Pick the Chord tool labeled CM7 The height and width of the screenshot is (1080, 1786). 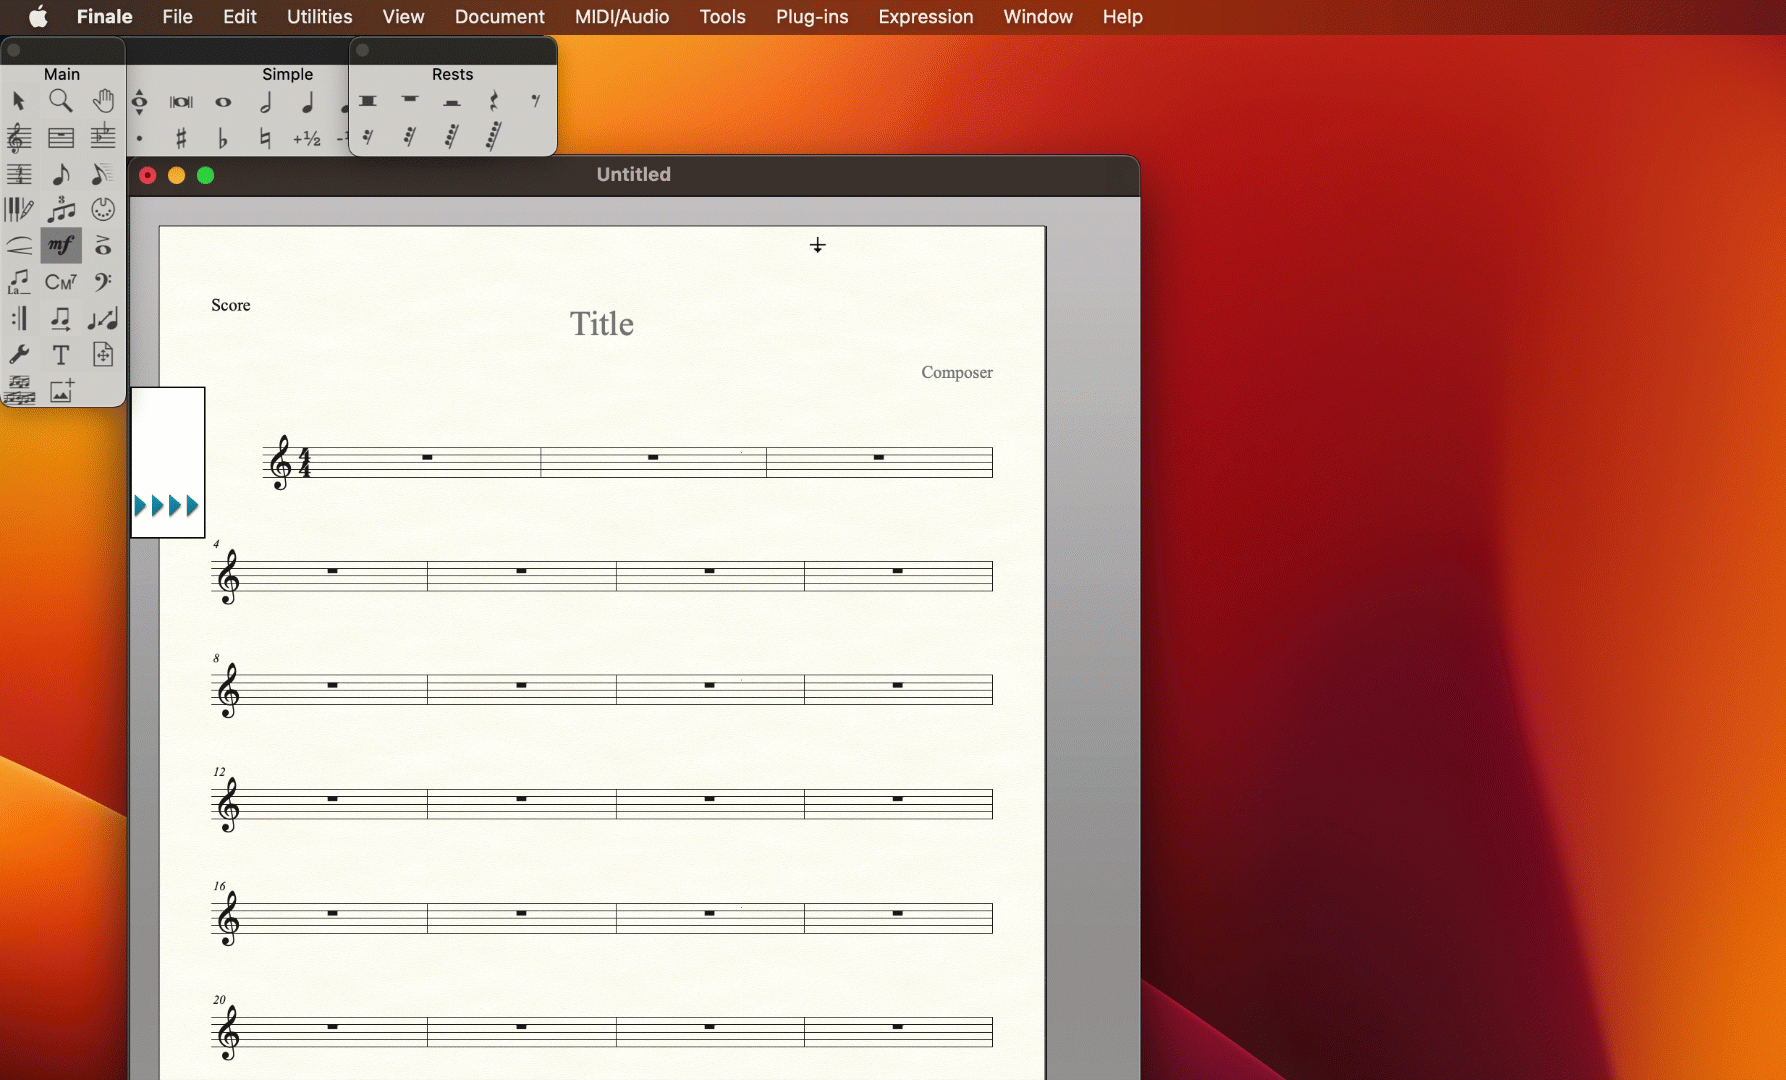pos(61,282)
